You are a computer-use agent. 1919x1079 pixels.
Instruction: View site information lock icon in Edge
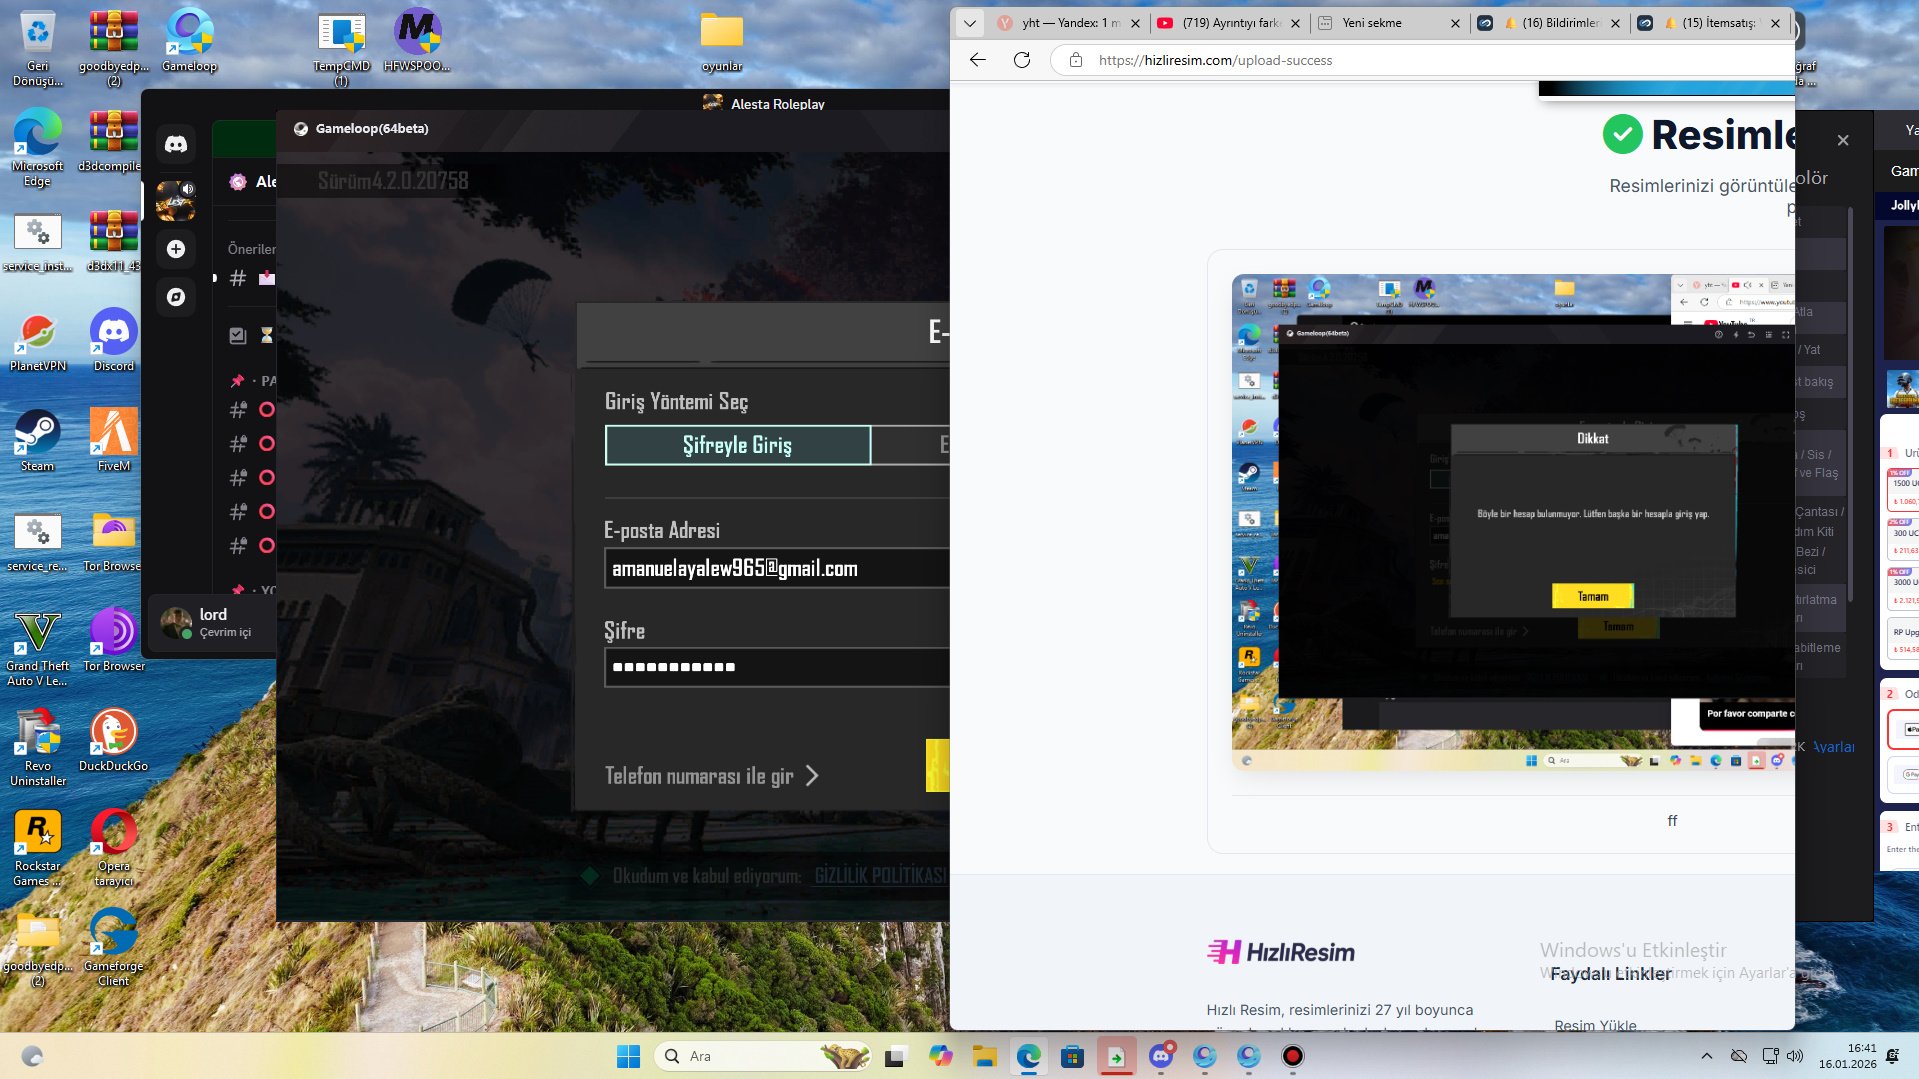pyautogui.click(x=1076, y=60)
